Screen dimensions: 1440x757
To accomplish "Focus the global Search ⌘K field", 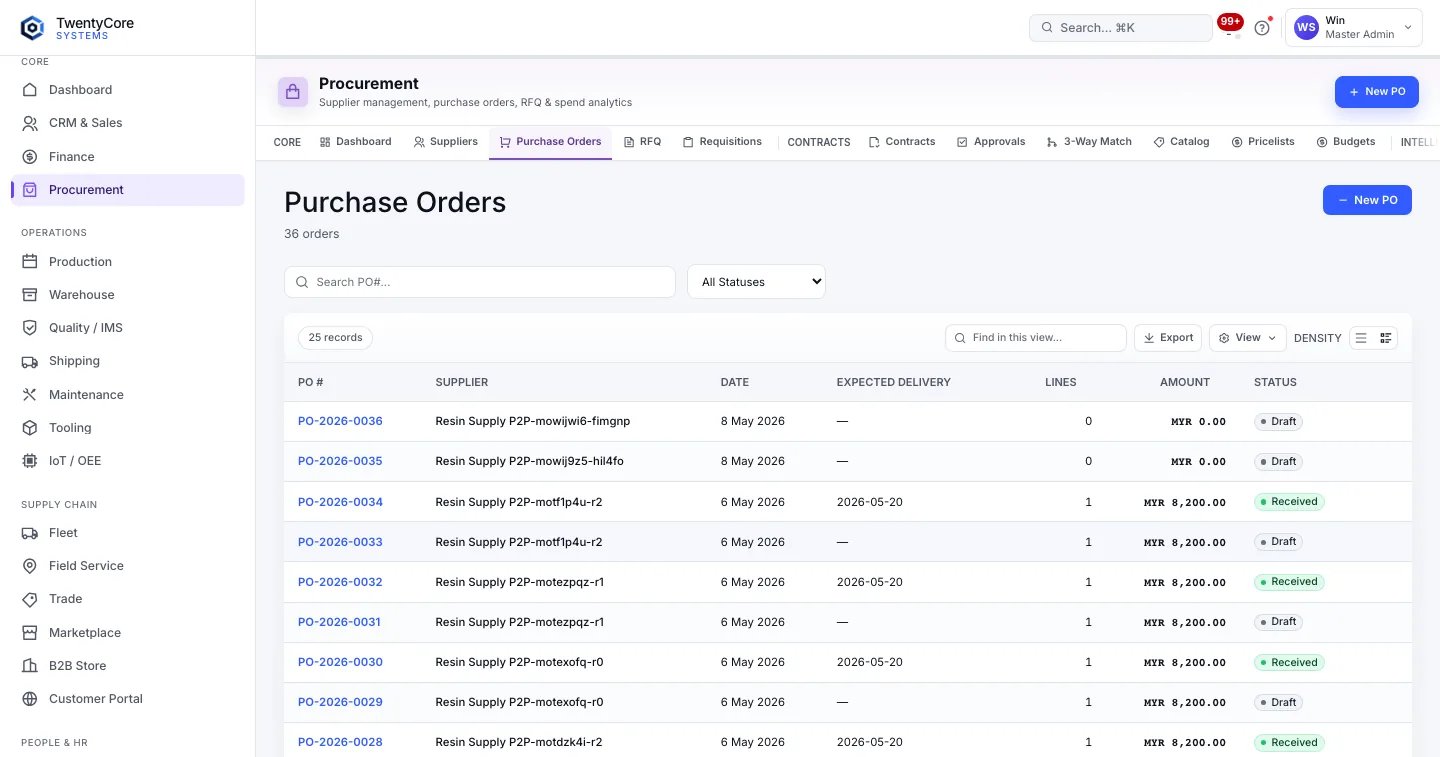I will tap(1121, 28).
